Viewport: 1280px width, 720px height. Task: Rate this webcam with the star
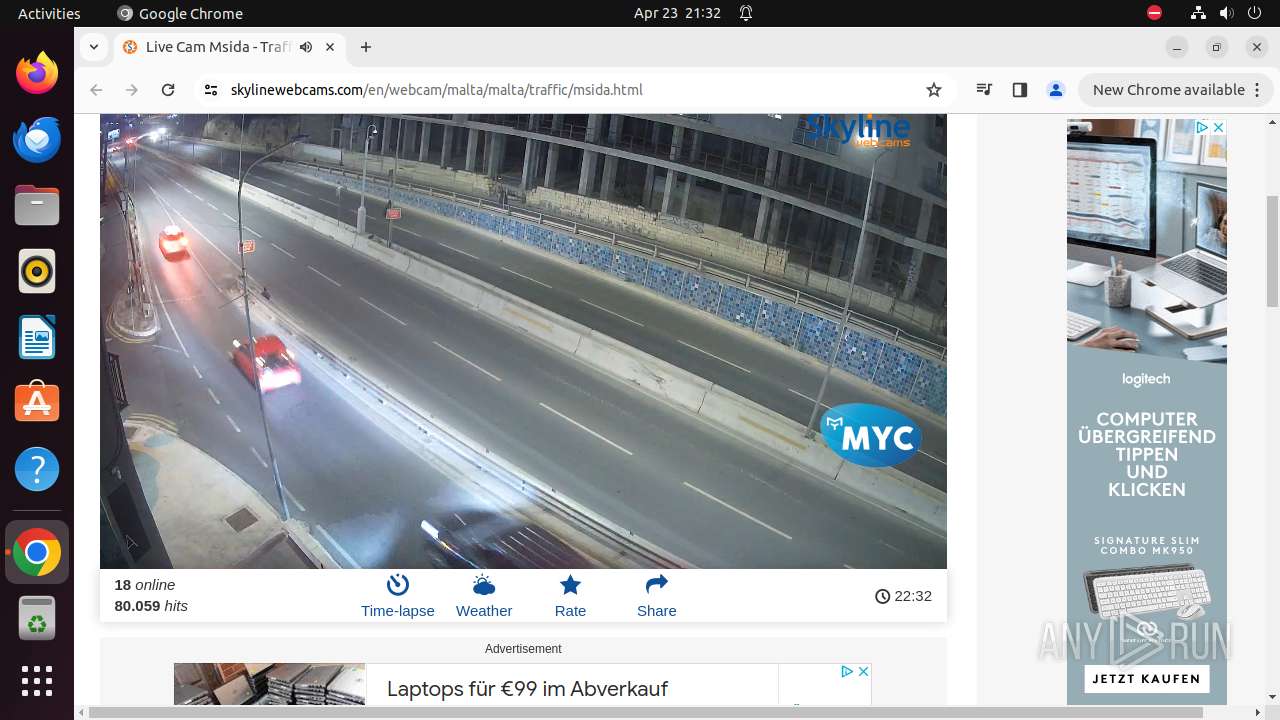(570, 596)
